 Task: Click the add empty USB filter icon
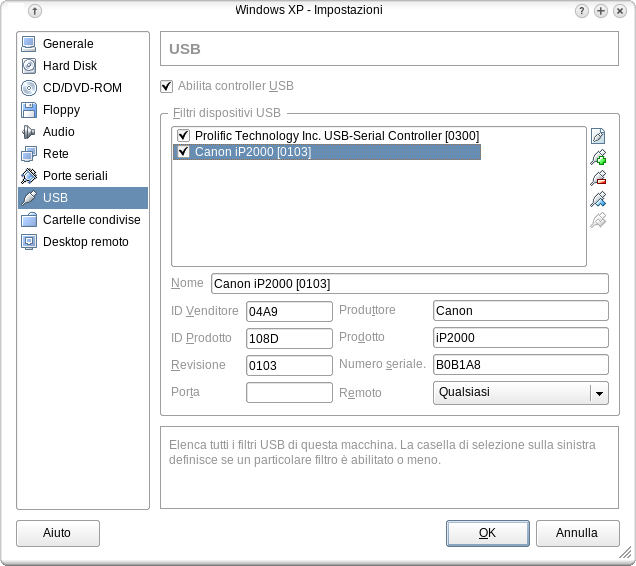click(599, 136)
